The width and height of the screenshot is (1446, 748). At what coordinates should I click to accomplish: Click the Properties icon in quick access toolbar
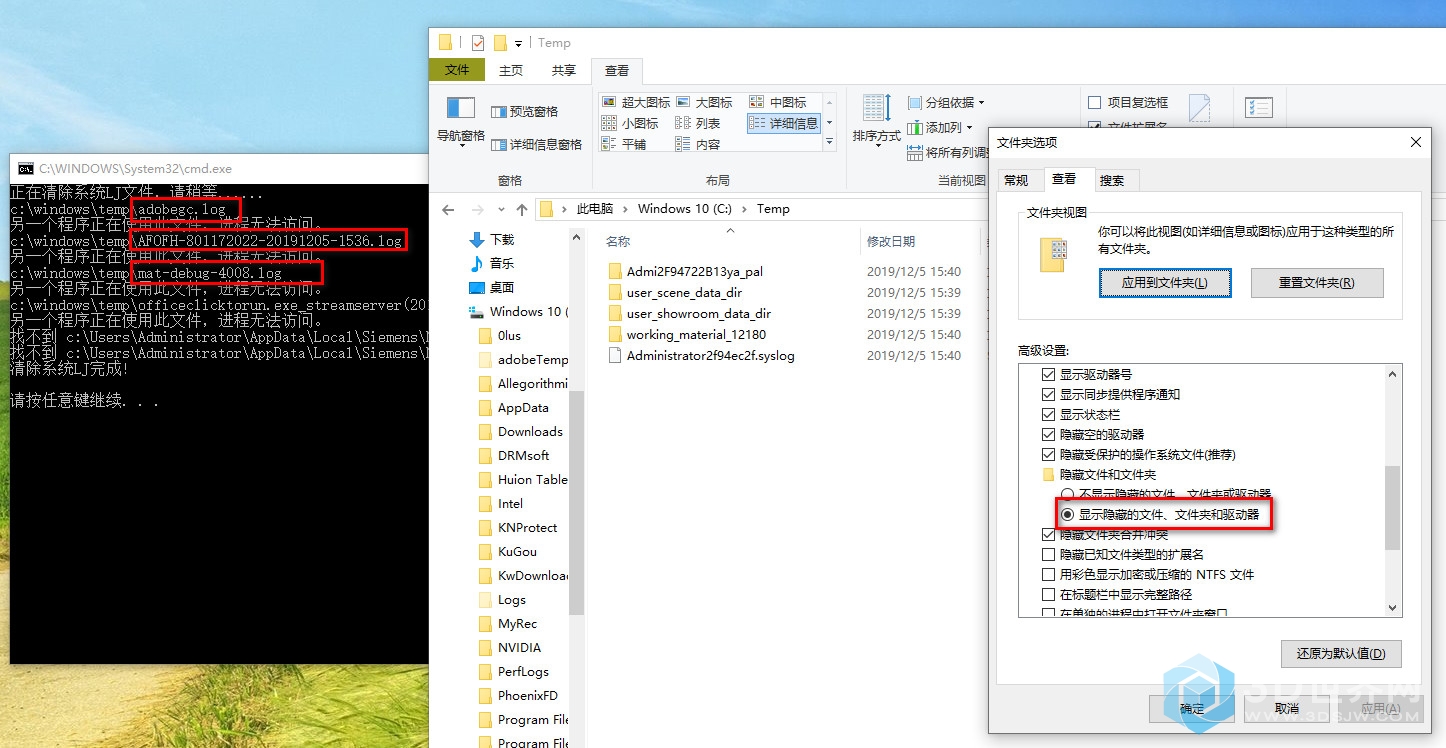click(x=478, y=43)
